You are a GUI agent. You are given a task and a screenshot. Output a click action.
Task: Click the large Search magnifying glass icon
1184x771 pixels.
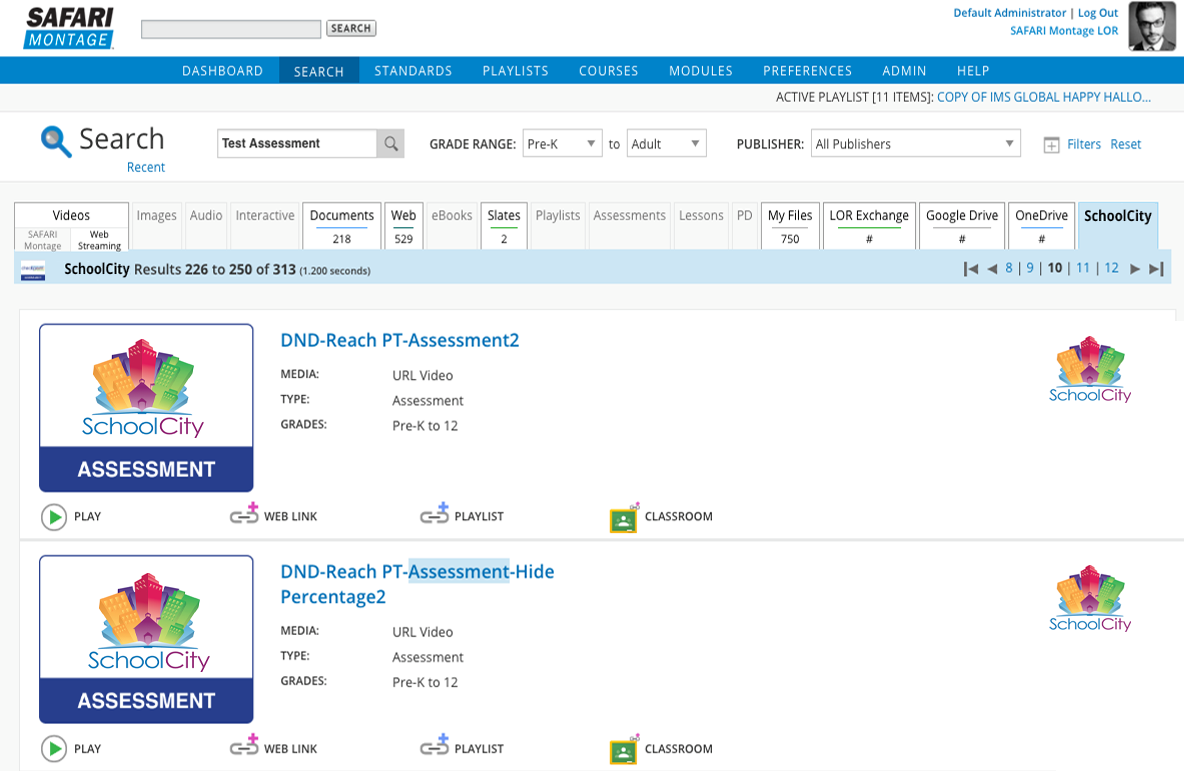[56, 141]
